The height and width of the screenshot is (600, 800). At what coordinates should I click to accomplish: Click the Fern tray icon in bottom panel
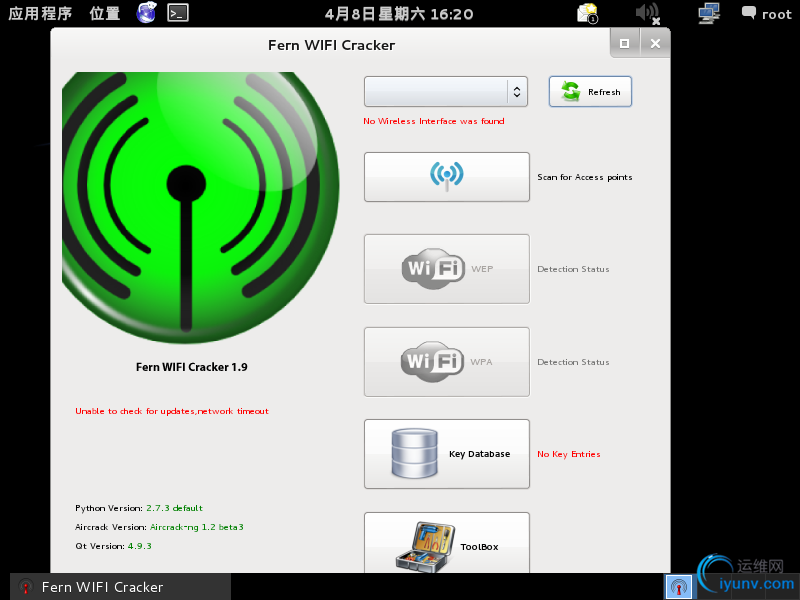pyautogui.click(x=679, y=587)
